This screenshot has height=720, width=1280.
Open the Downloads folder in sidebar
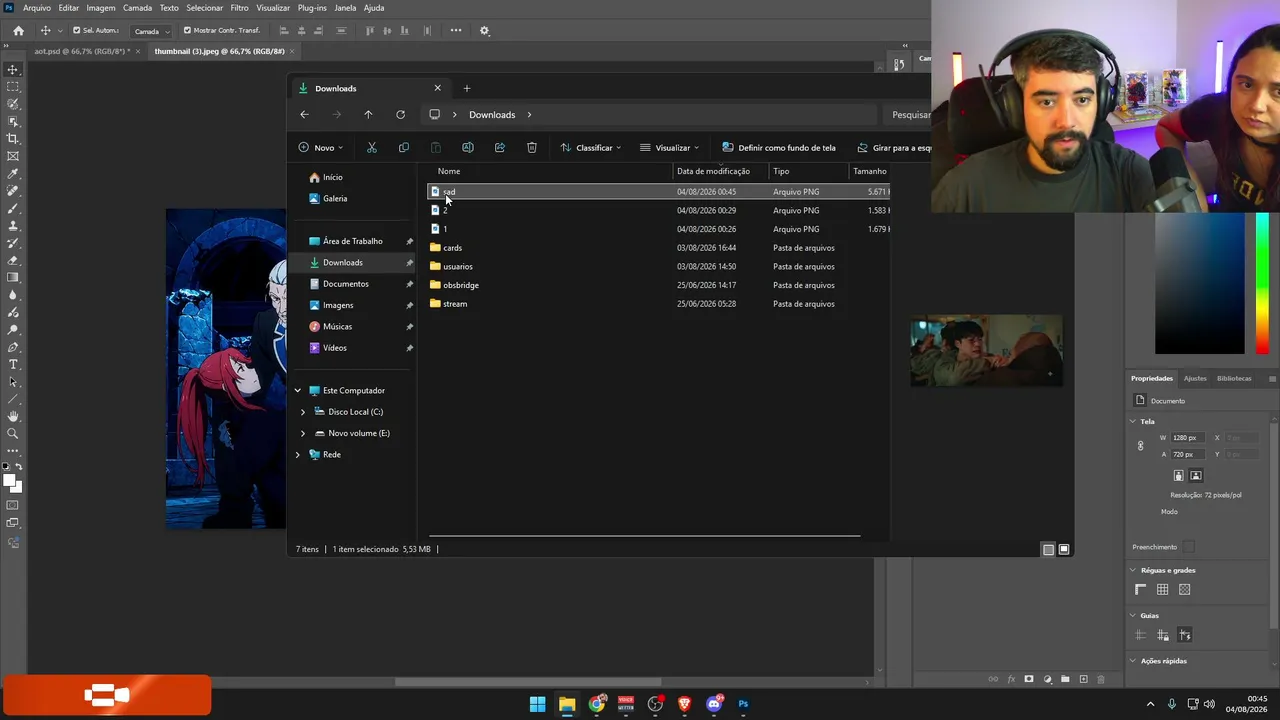[x=343, y=263]
